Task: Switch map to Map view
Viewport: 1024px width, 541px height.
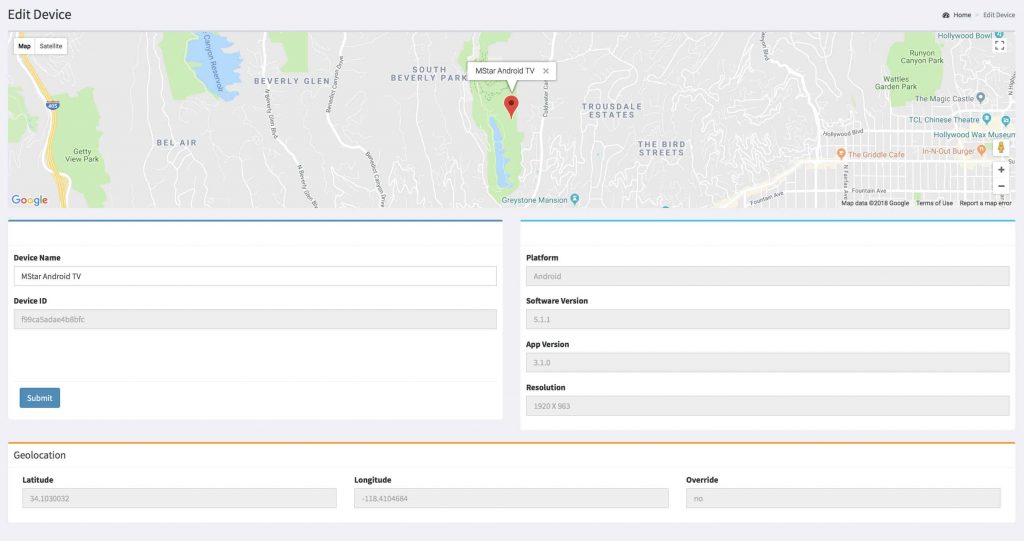Action: [x=24, y=46]
